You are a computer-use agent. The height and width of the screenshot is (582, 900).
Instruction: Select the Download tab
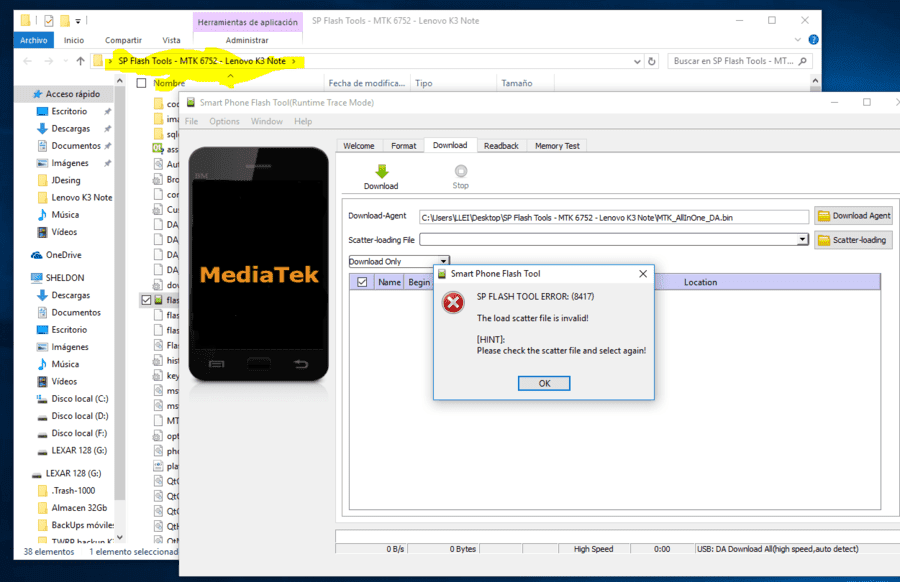coord(450,145)
